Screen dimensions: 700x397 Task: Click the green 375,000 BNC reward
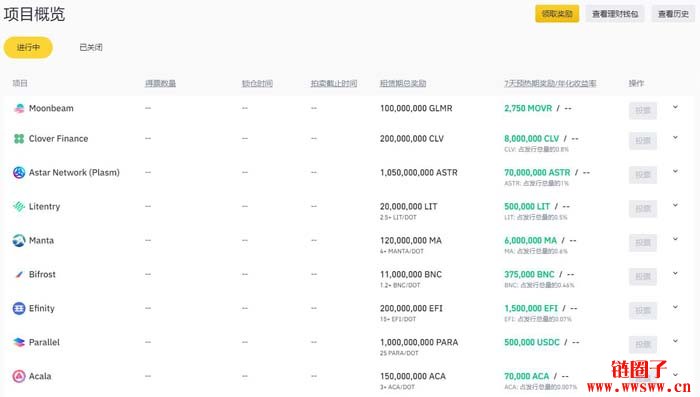tap(529, 275)
